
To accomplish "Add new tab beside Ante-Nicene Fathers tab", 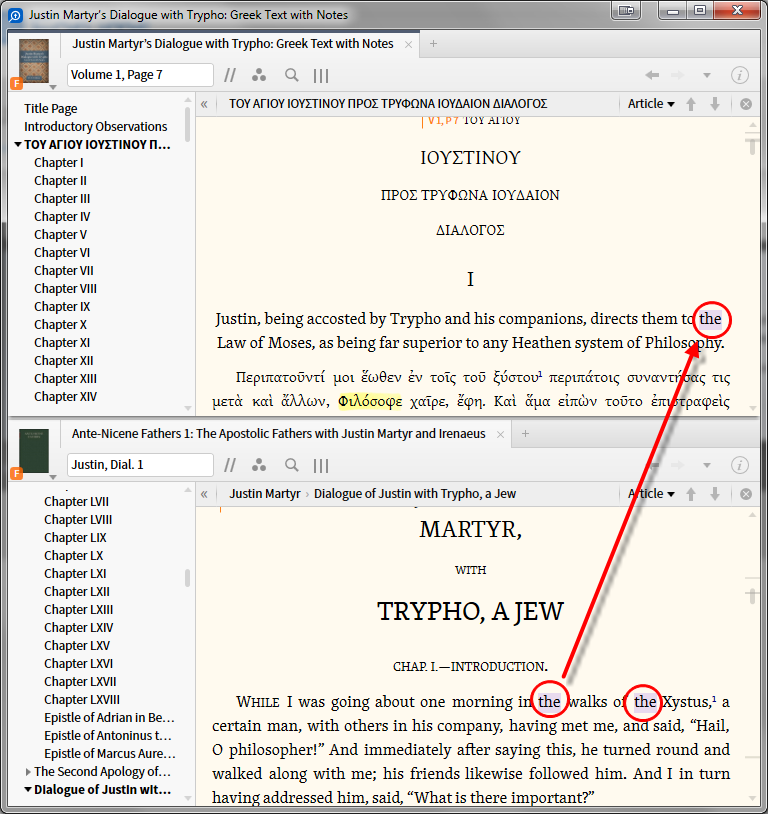I will [525, 433].
